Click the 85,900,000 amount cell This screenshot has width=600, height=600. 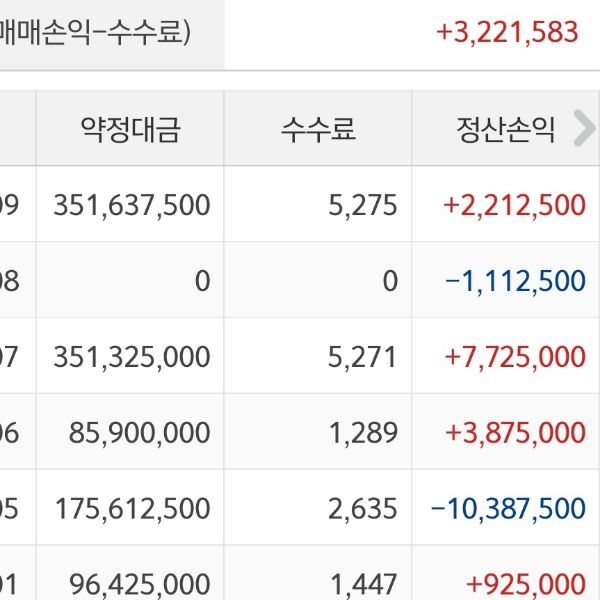point(140,433)
